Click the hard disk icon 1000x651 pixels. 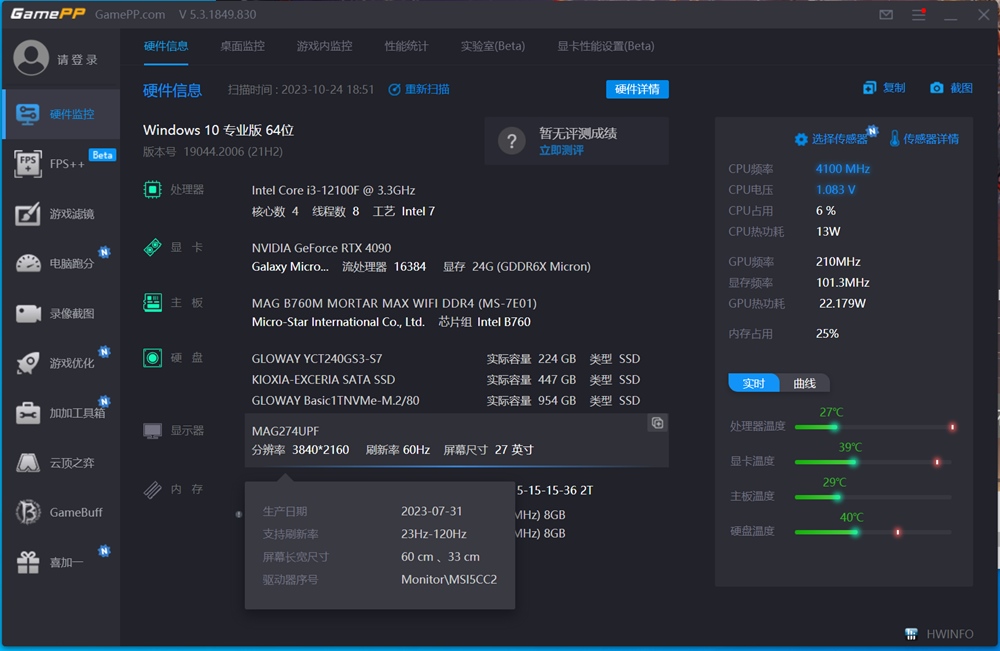[152, 358]
